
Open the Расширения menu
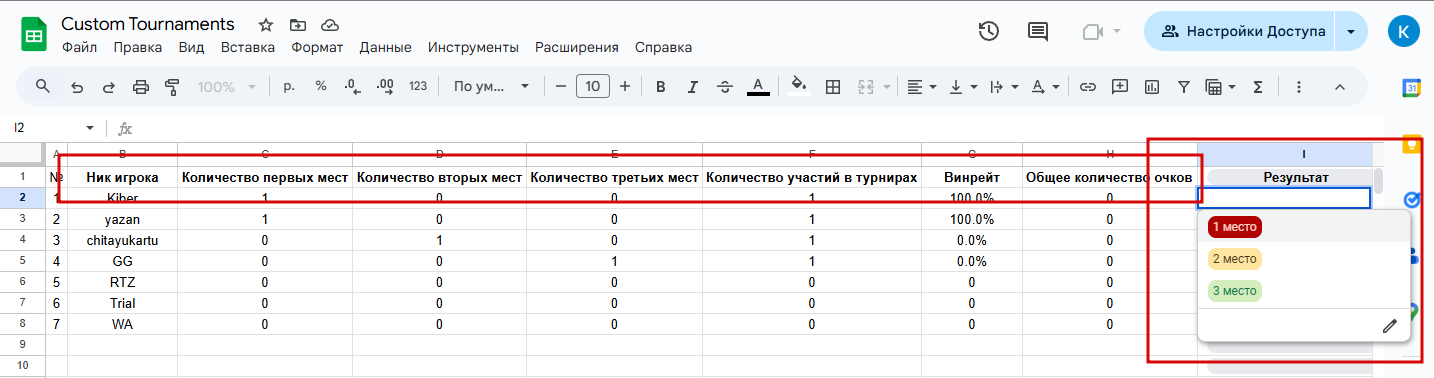[577, 47]
